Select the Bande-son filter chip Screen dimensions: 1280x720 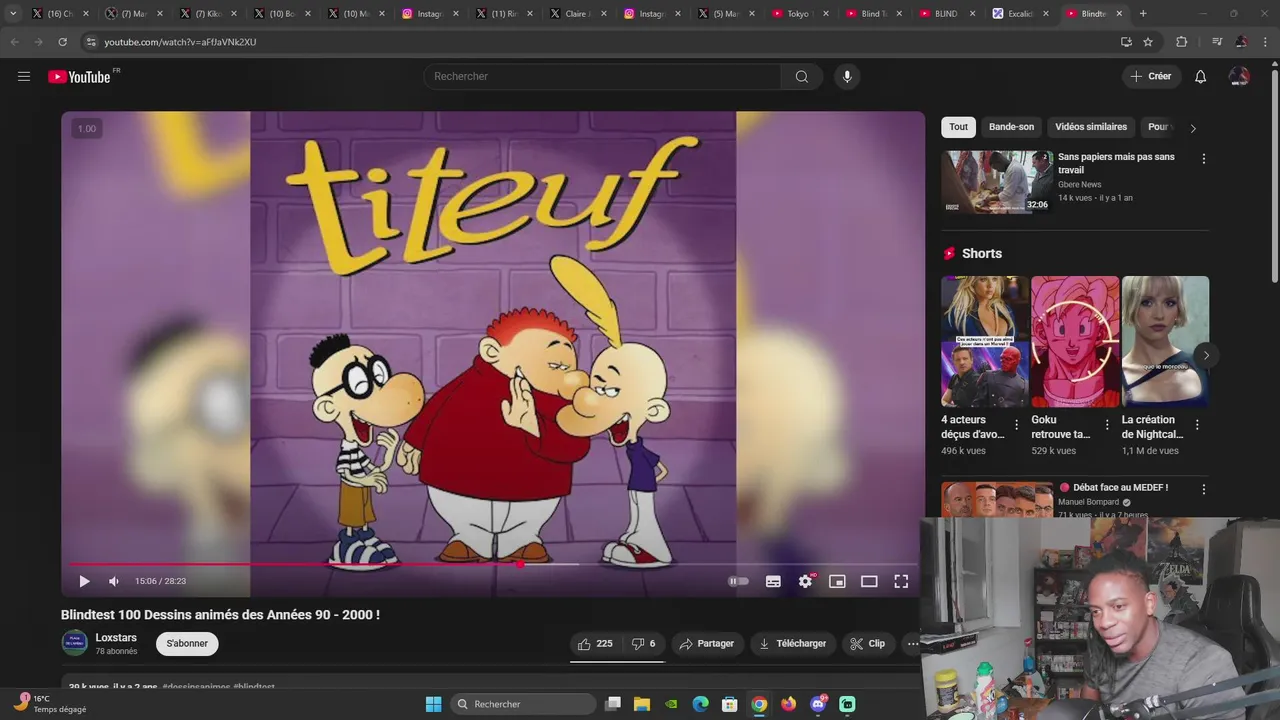[1011, 127]
